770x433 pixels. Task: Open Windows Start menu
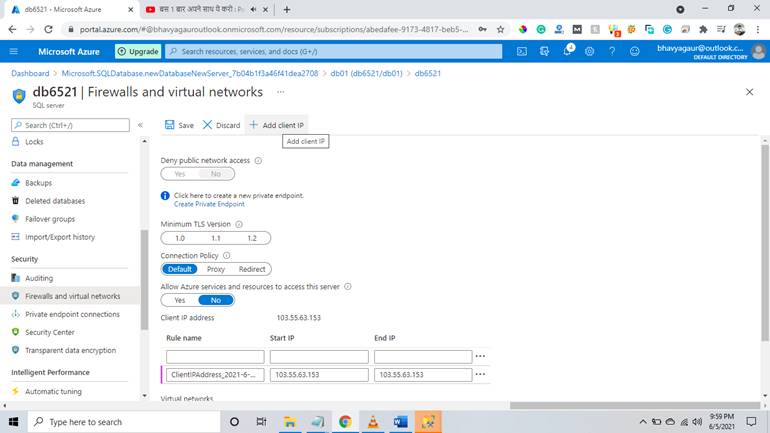13,422
